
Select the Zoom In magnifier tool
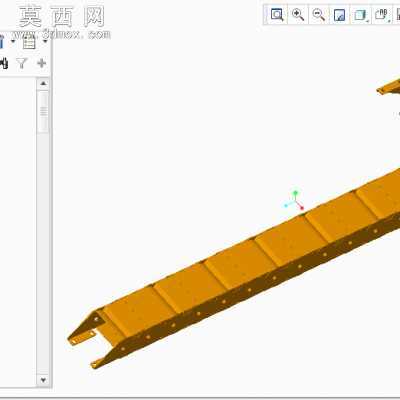[x=298, y=15]
